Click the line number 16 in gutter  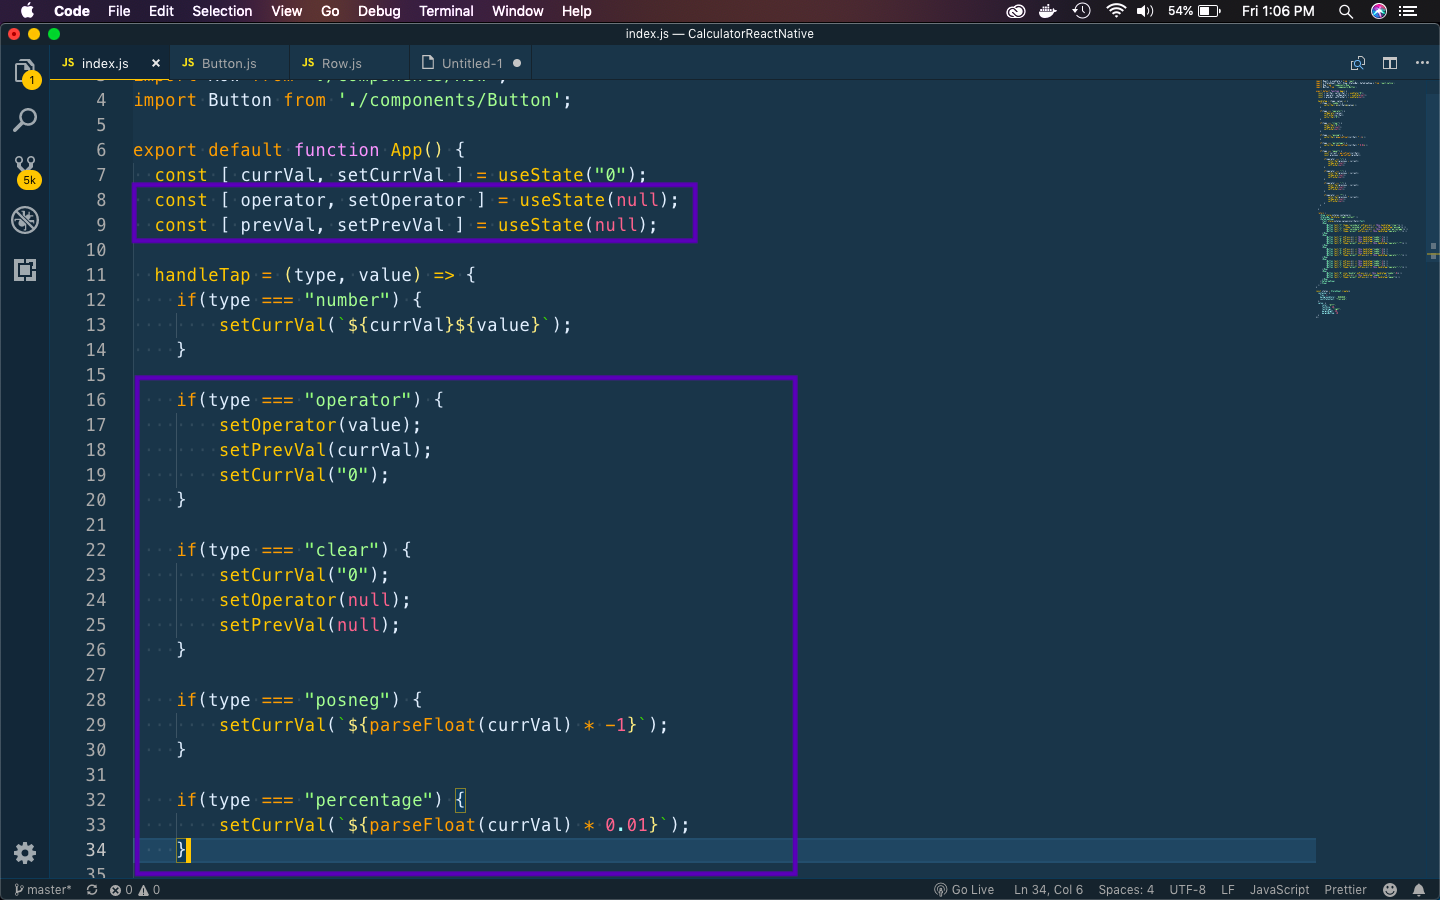(x=95, y=400)
